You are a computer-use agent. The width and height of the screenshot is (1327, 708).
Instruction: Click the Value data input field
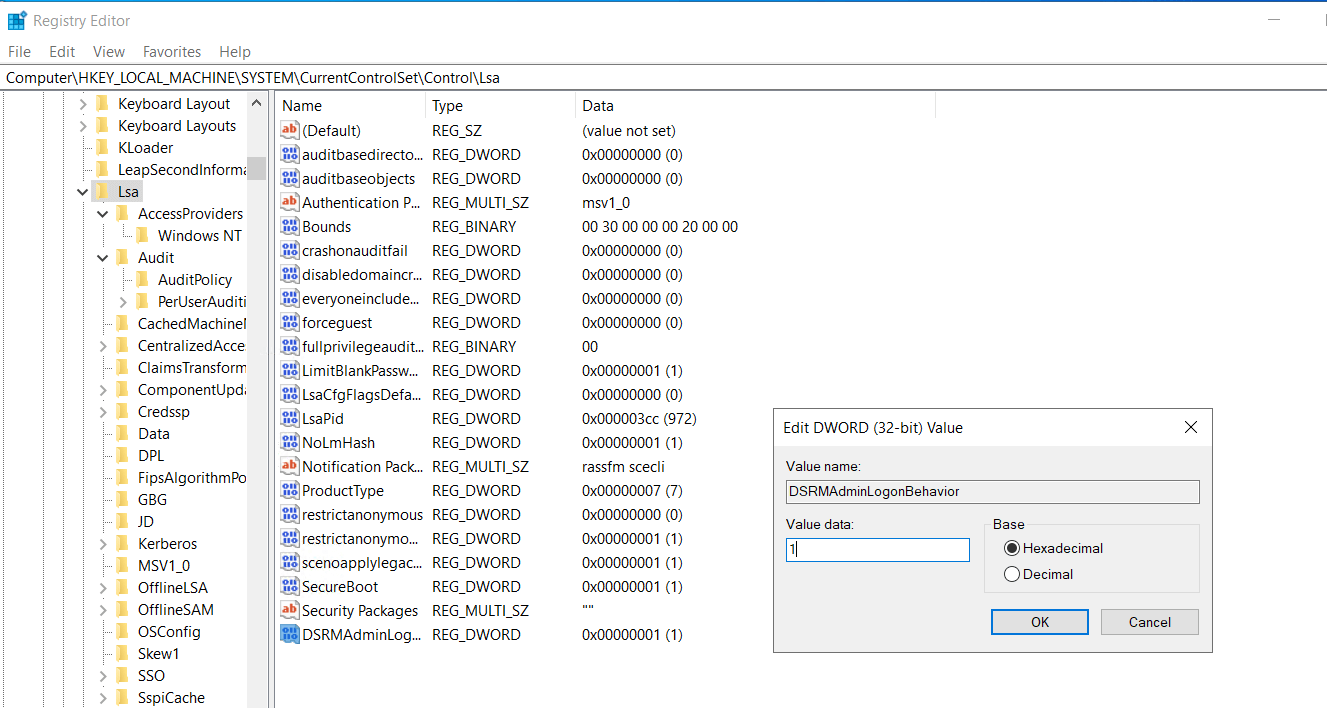[x=878, y=550]
